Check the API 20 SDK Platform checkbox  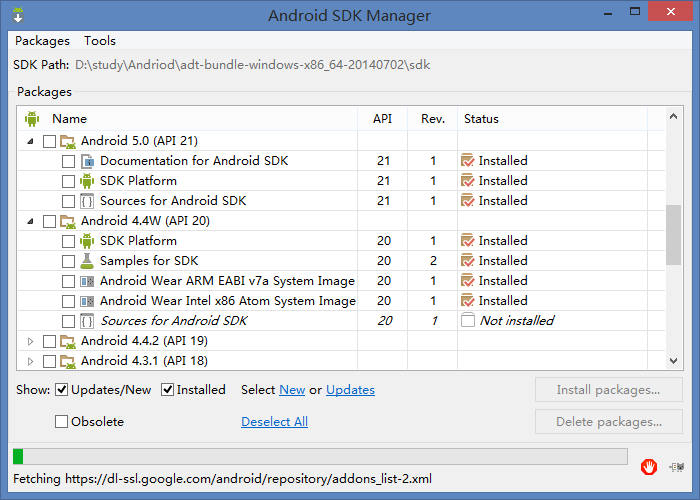68,242
